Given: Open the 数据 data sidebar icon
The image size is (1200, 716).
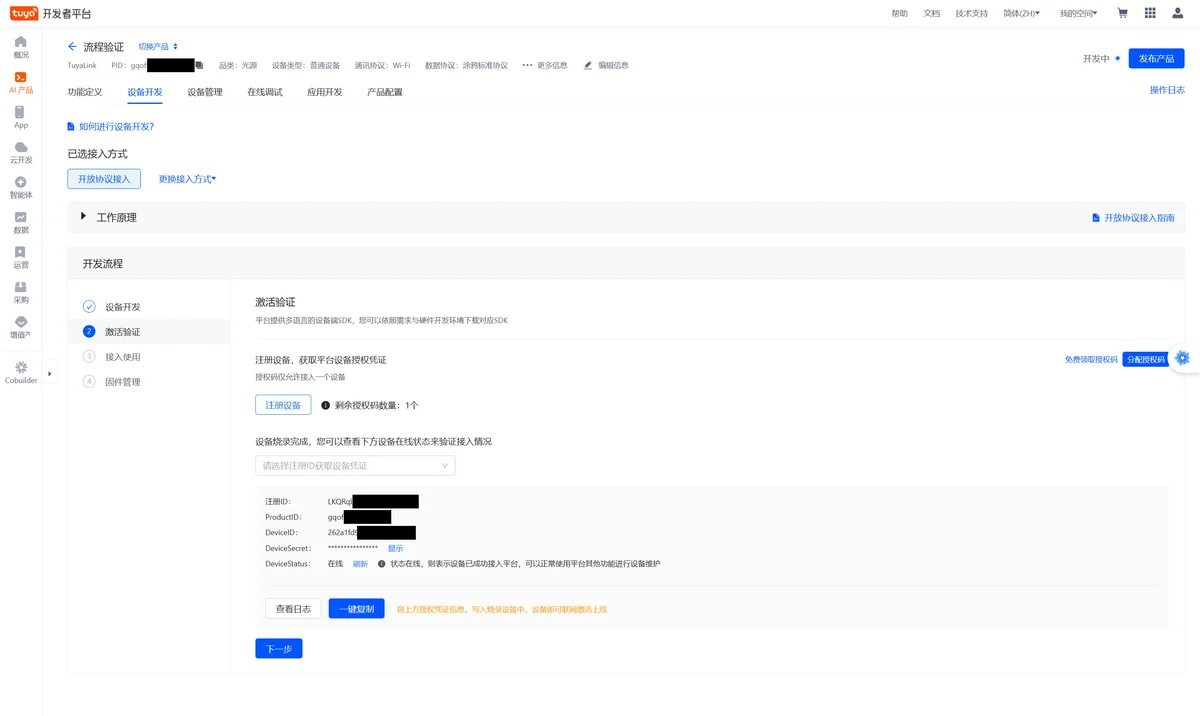Looking at the screenshot, I should click(21, 217).
